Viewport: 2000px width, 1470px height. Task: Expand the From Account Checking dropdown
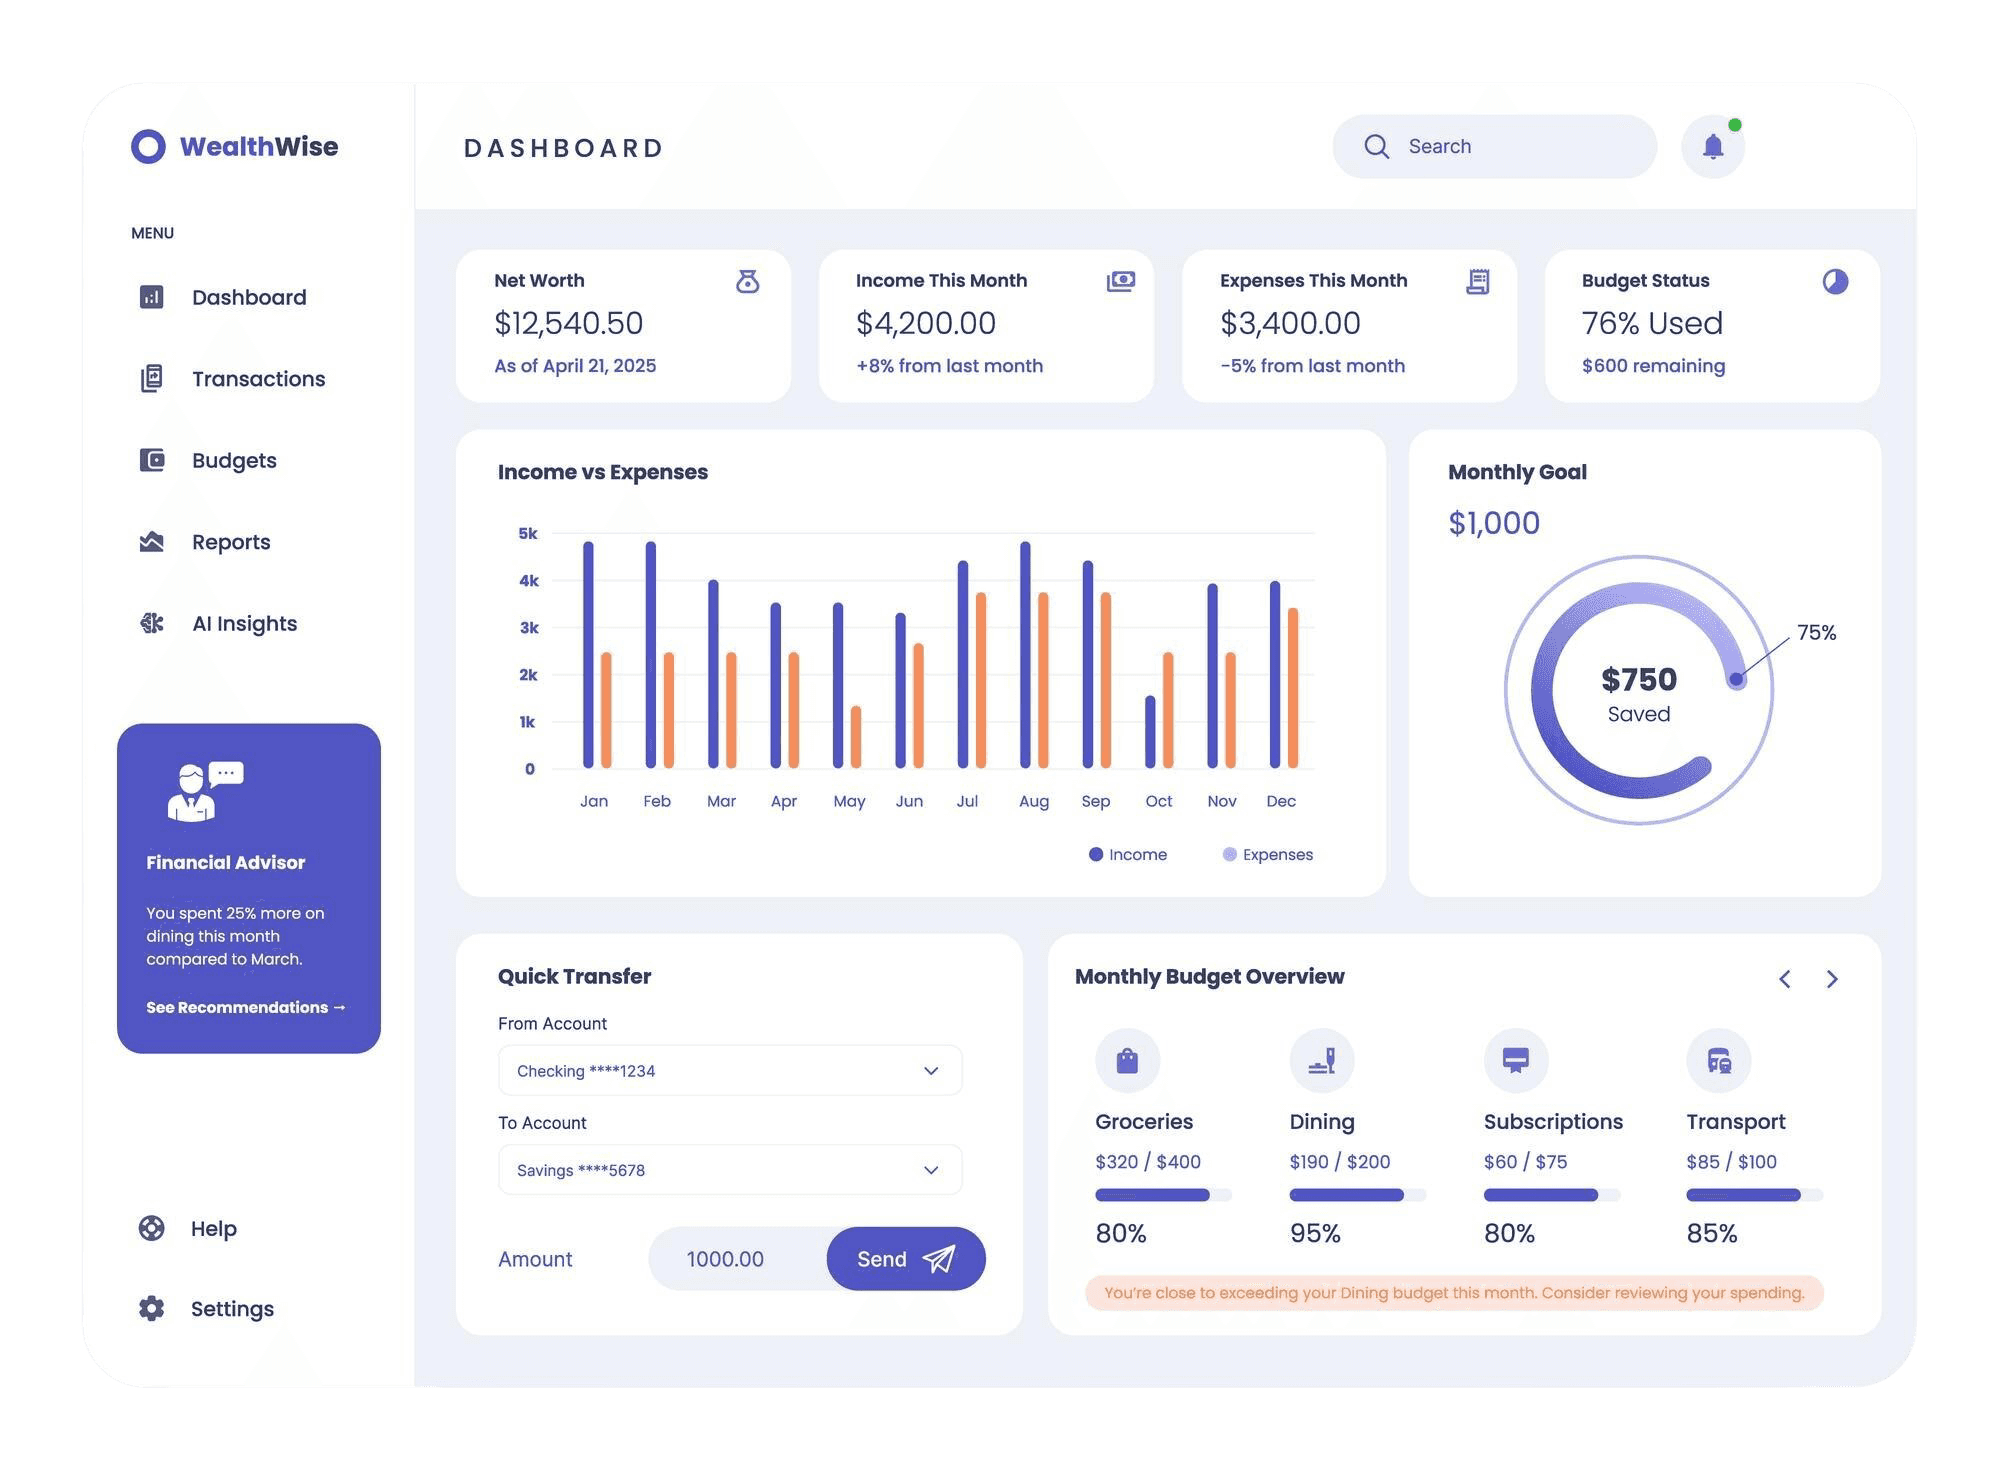730,1071
